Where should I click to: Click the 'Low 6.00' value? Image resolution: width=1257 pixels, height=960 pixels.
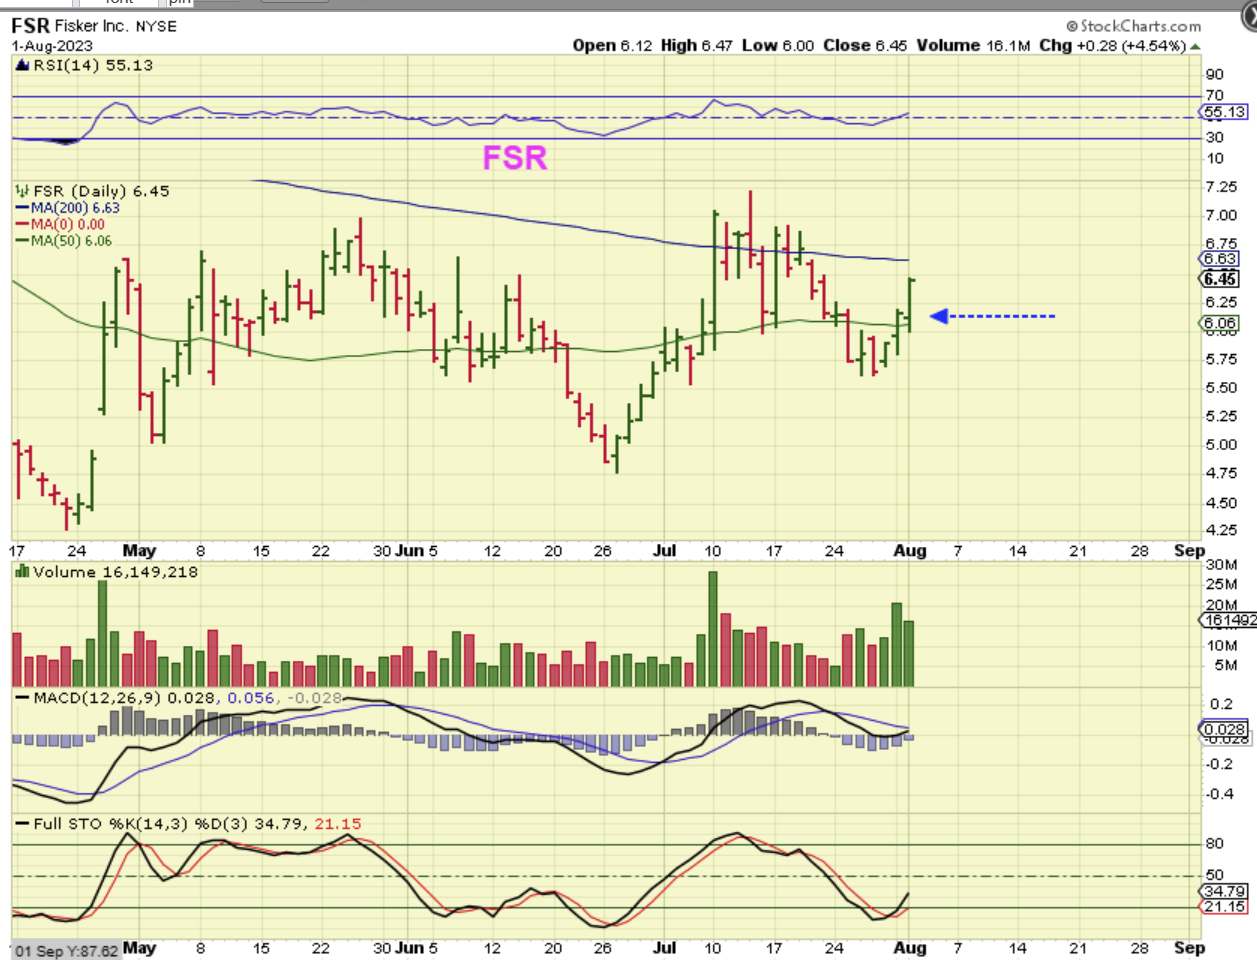[778, 46]
